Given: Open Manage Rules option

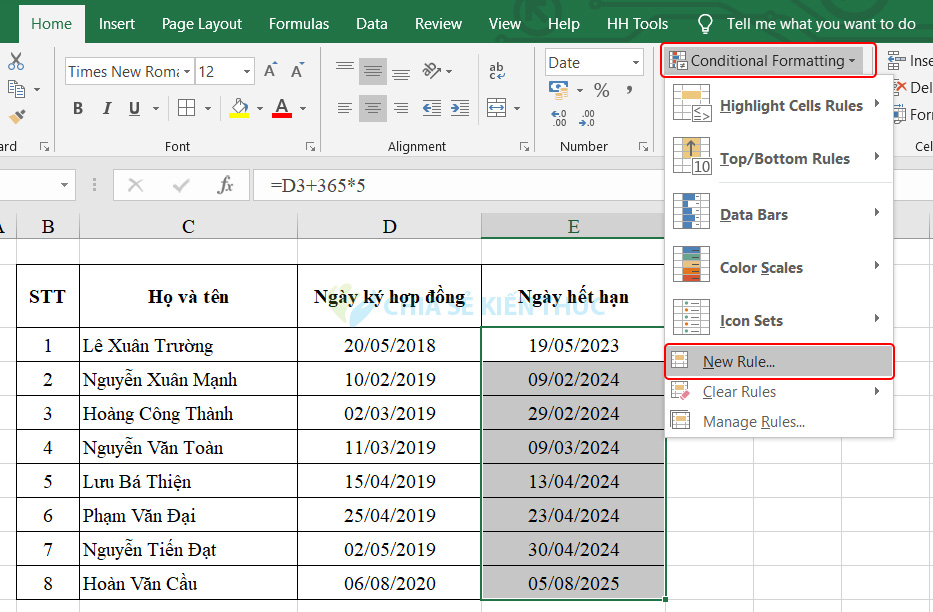Looking at the screenshot, I should 753,422.
